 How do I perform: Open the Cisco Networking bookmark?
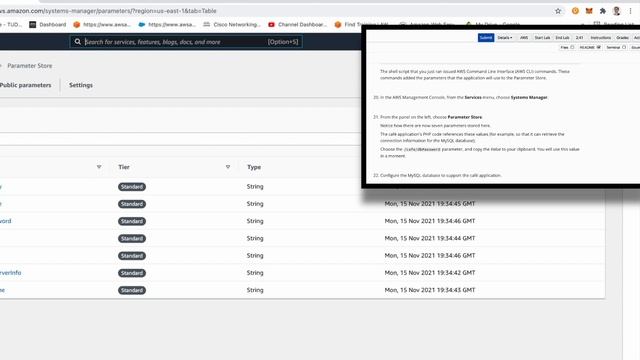[232, 24]
